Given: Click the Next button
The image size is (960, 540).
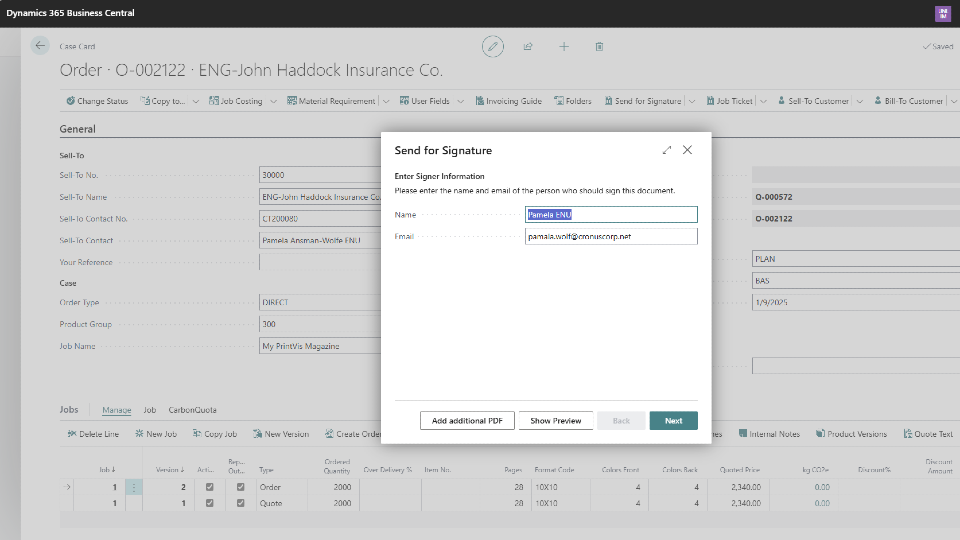Looking at the screenshot, I should click(673, 421).
